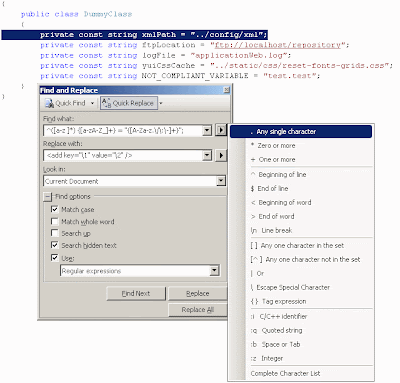Enable the Search up checkbox
This screenshot has width=400, height=383.
tap(55, 233)
